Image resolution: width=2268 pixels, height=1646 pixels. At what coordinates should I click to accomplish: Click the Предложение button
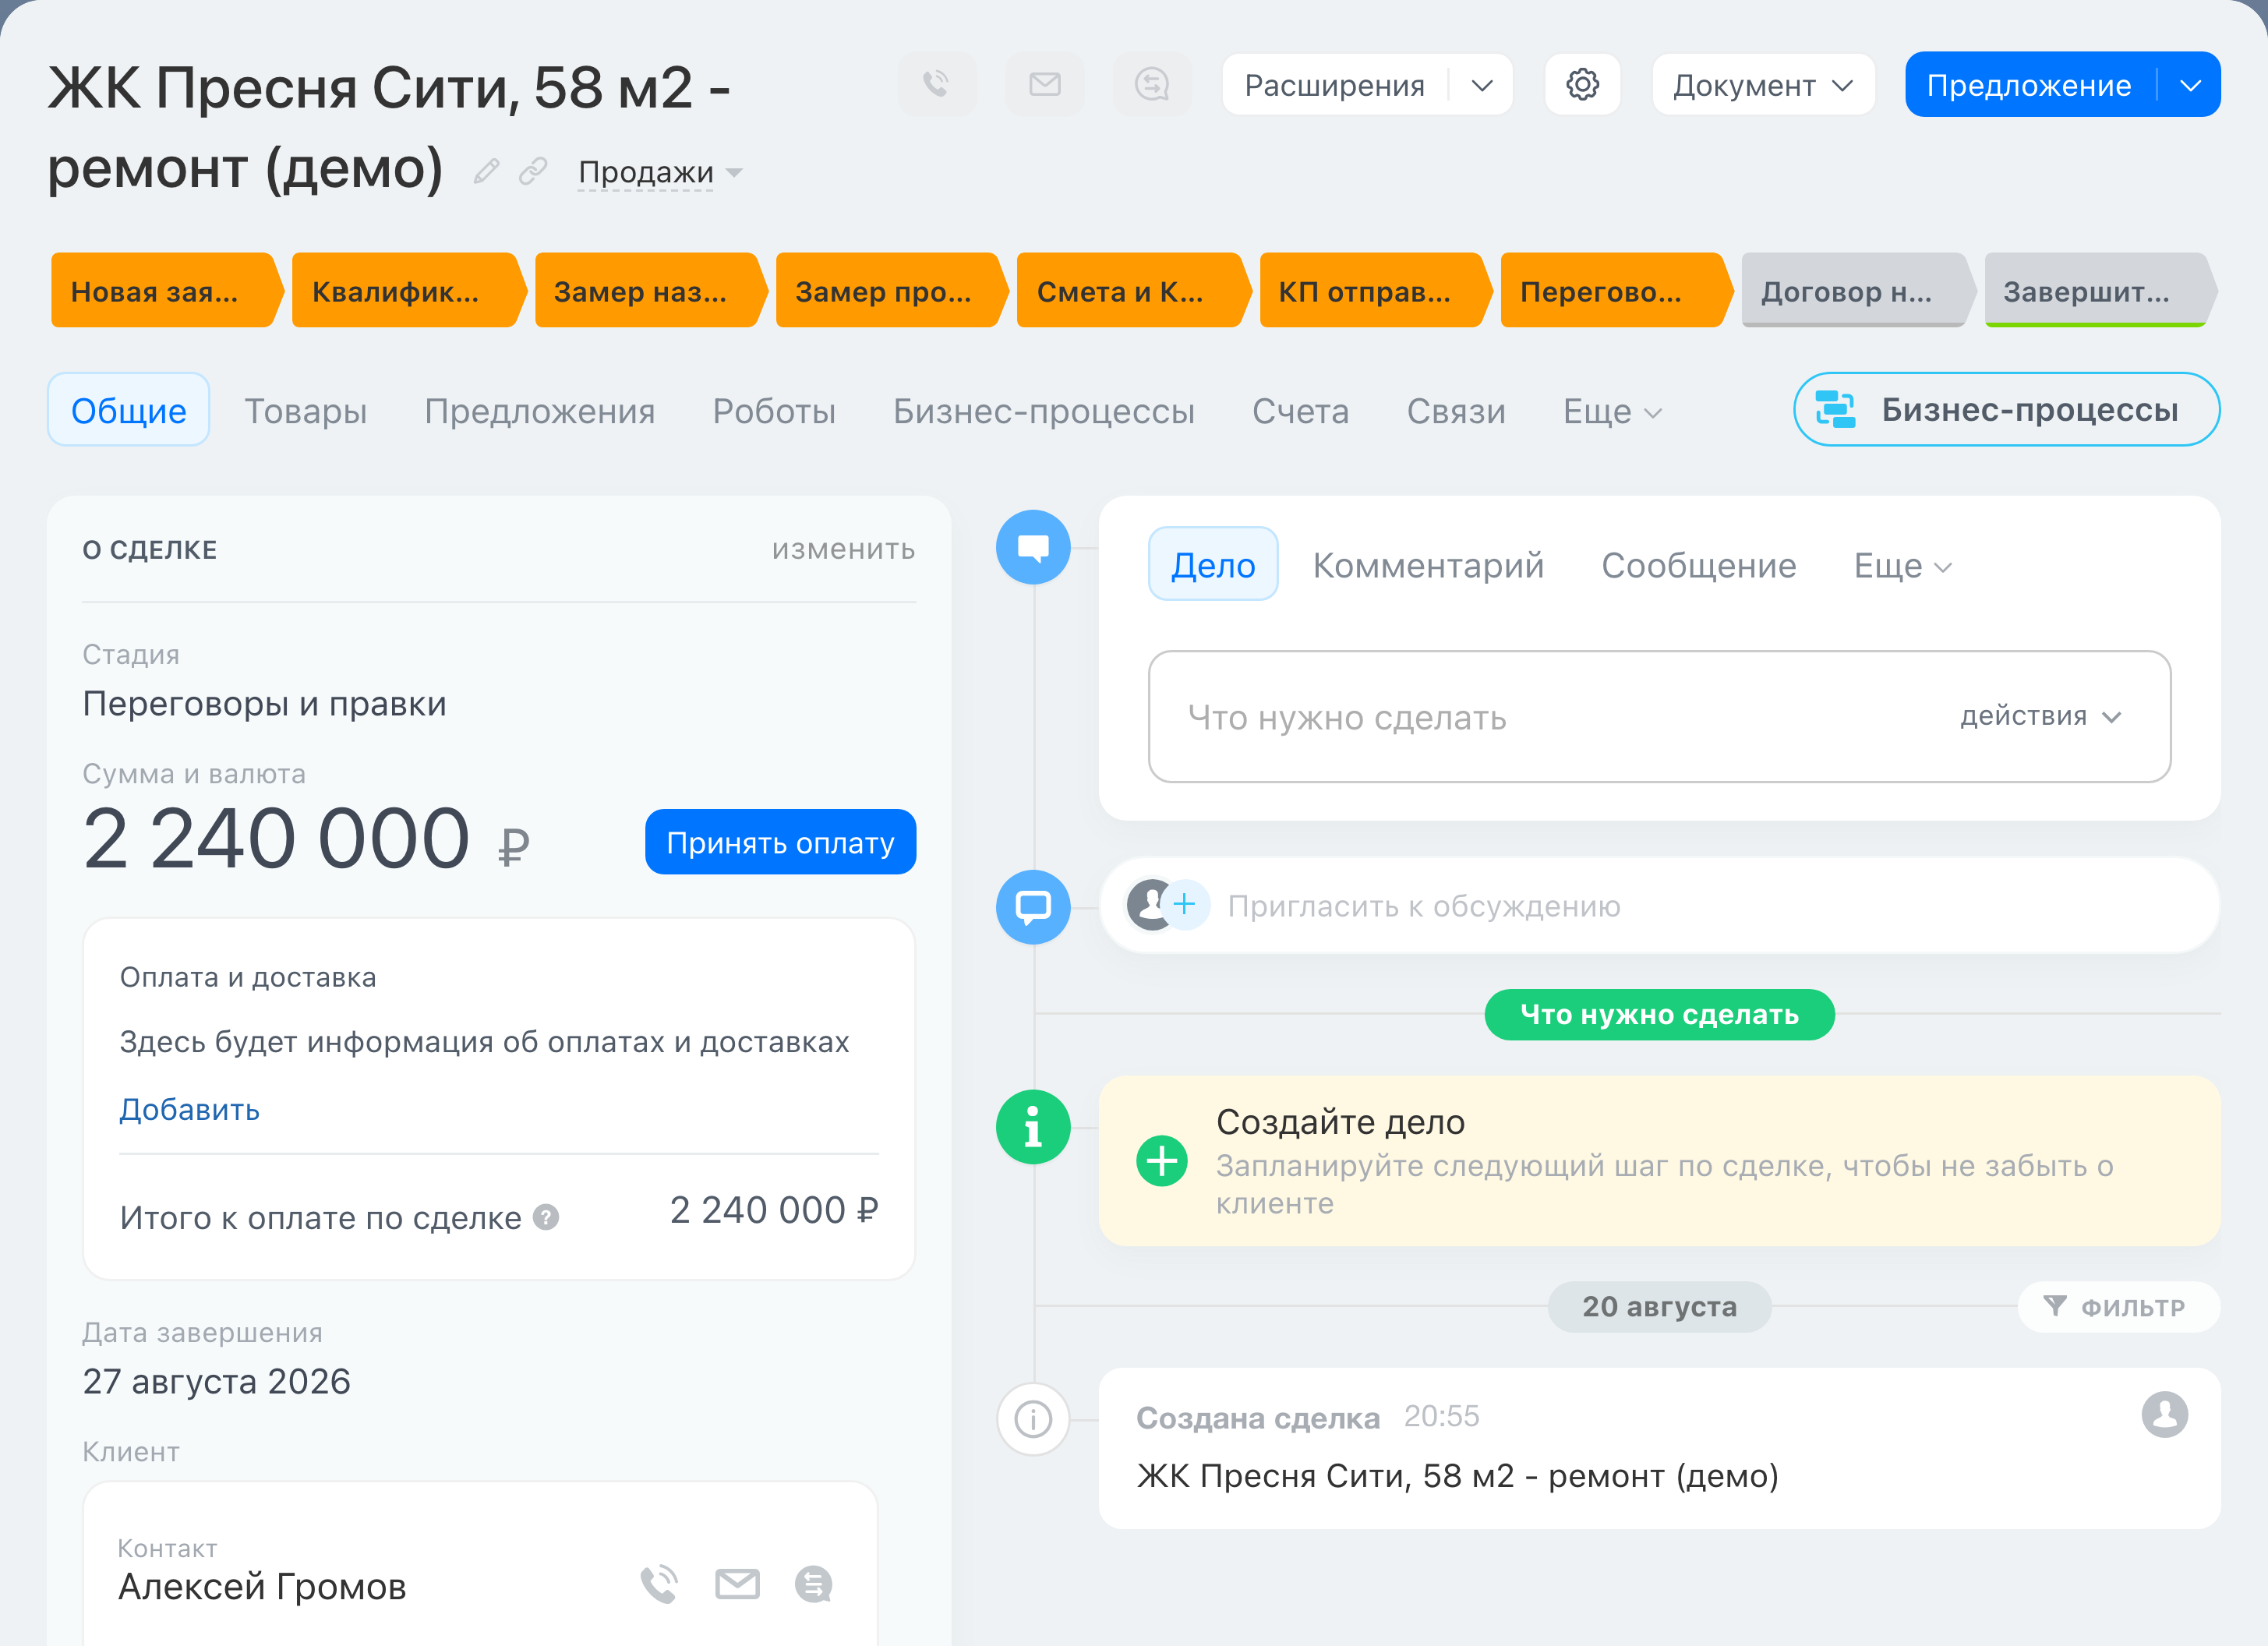tap(2029, 85)
